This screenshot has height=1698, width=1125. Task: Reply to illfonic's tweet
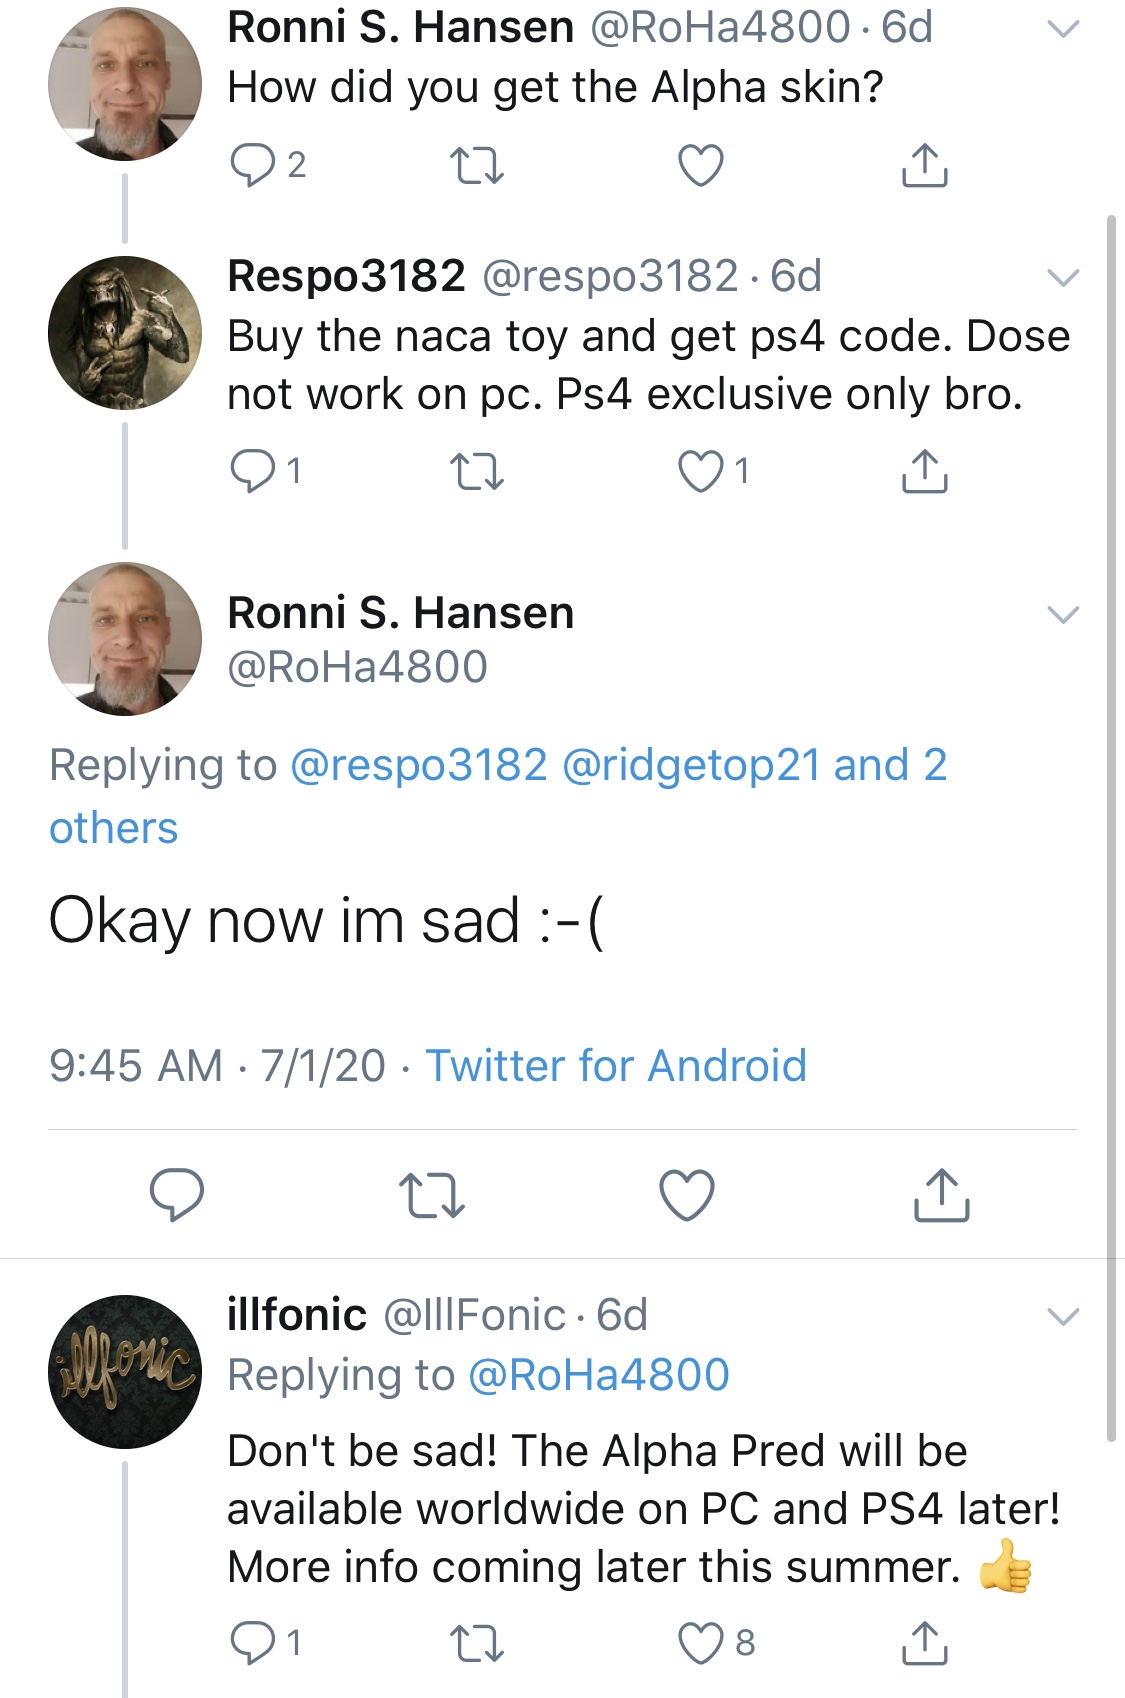[252, 1643]
